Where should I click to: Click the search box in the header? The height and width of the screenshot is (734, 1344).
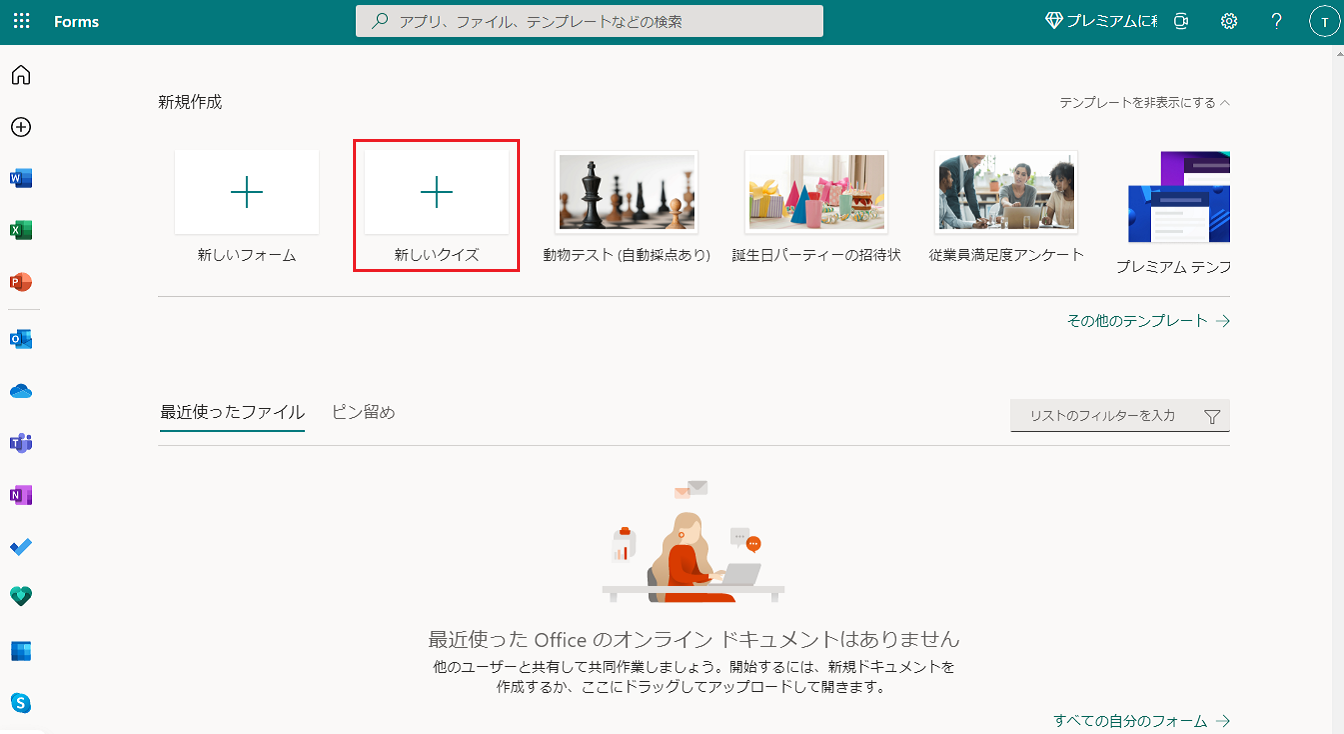pos(590,21)
